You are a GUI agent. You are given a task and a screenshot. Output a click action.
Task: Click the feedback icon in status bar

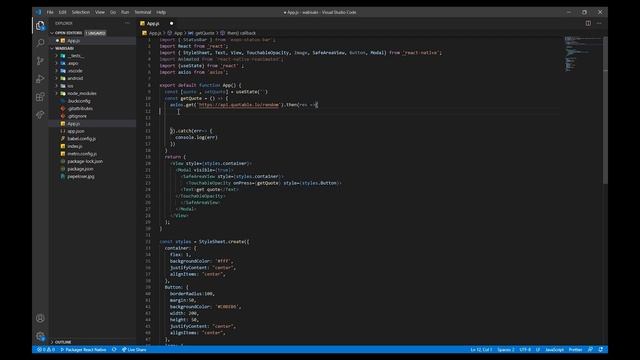[x=590, y=350]
